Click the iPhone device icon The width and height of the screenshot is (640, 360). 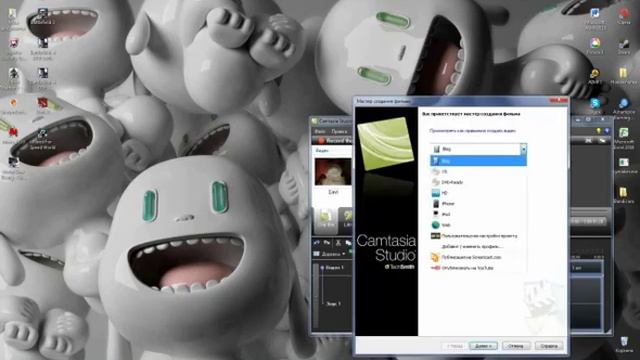436,203
